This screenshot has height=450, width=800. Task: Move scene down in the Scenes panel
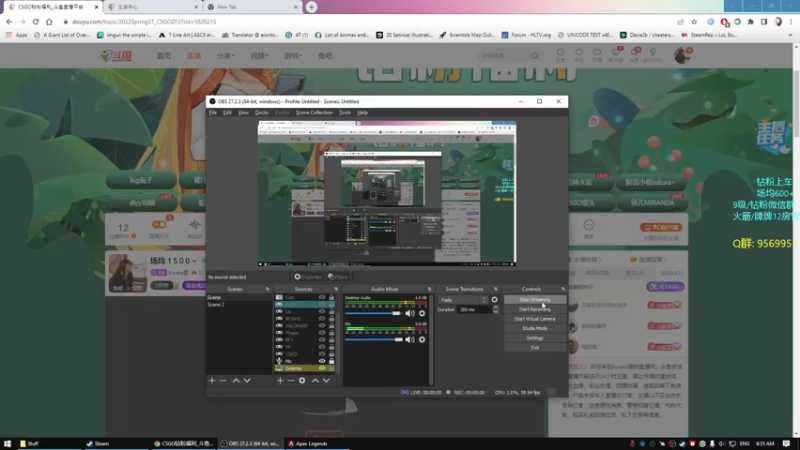tap(247, 381)
